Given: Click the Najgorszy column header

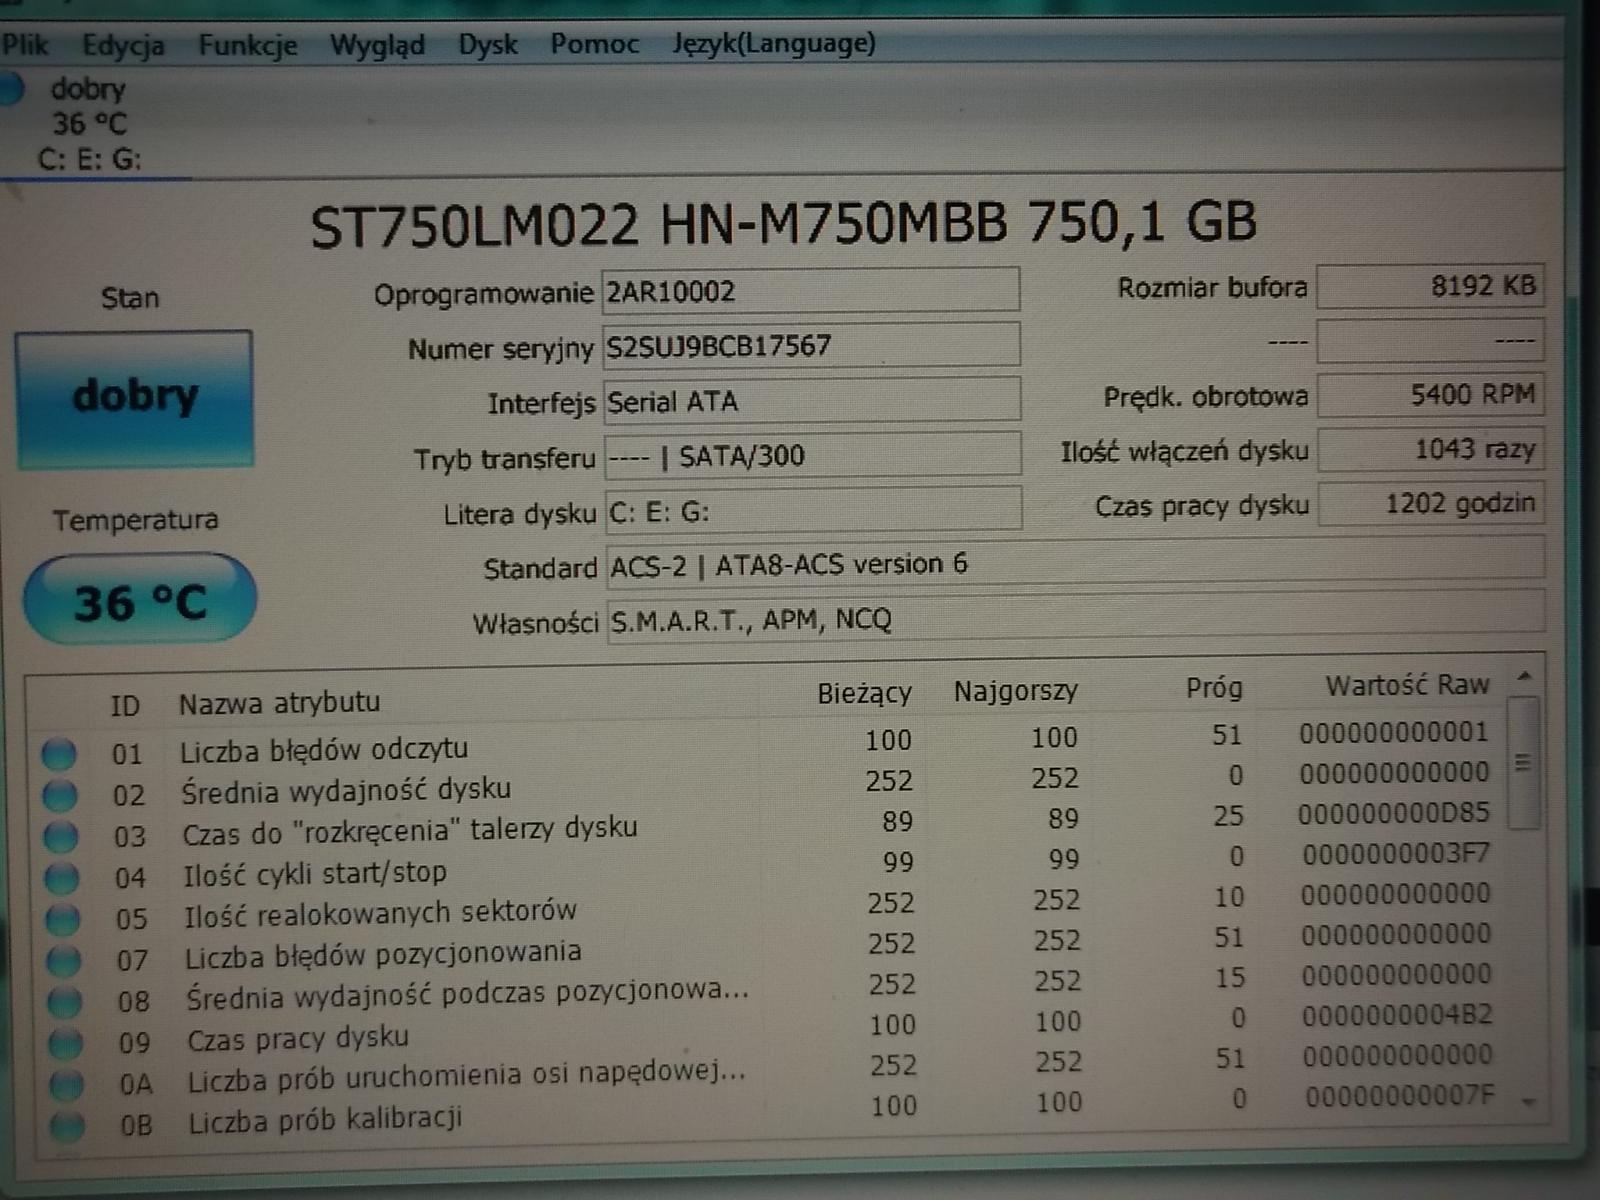Looking at the screenshot, I should pos(1015,691).
